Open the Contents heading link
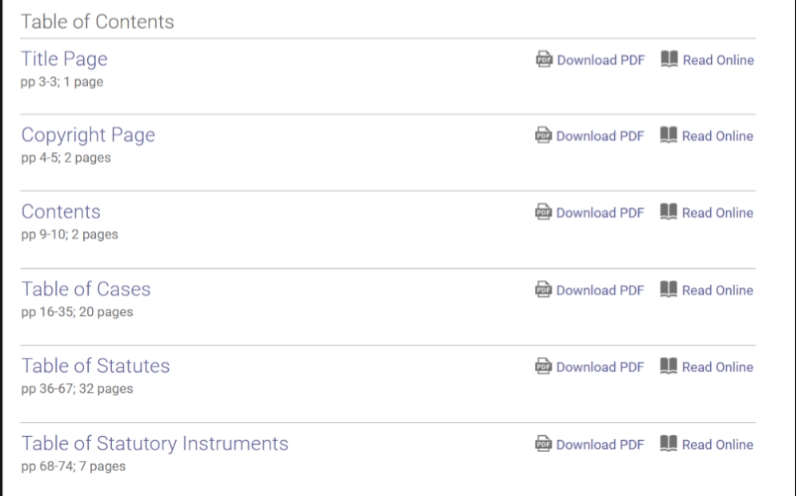This screenshot has height=496, width=796. [61, 212]
